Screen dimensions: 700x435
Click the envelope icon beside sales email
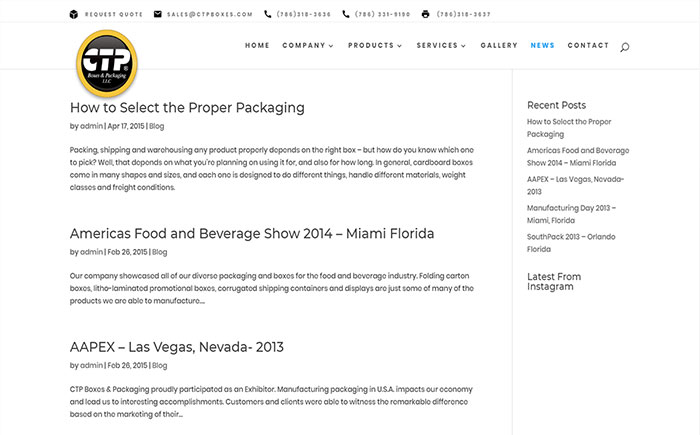[158, 14]
